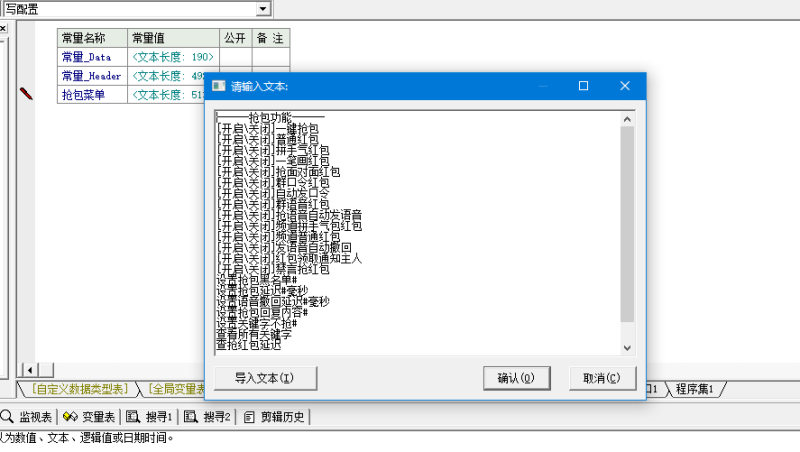800x452 pixels.
Task: Click the 备注 column header
Action: tap(271, 38)
